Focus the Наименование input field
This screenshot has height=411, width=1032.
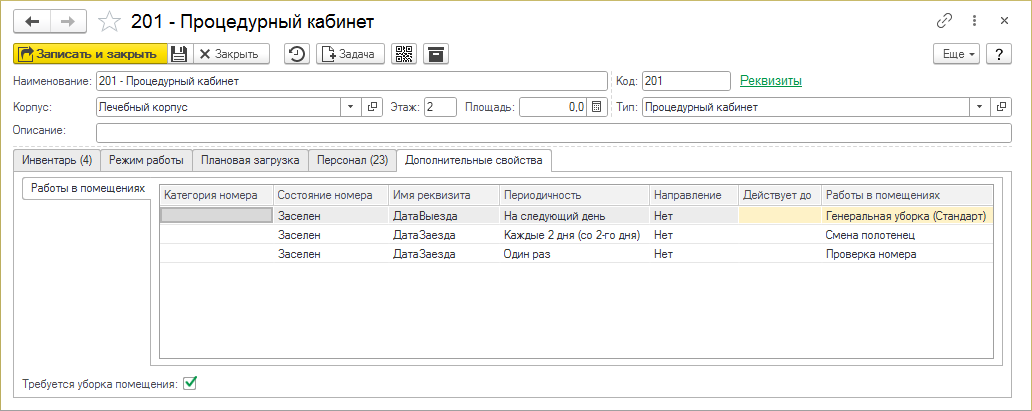pos(351,81)
